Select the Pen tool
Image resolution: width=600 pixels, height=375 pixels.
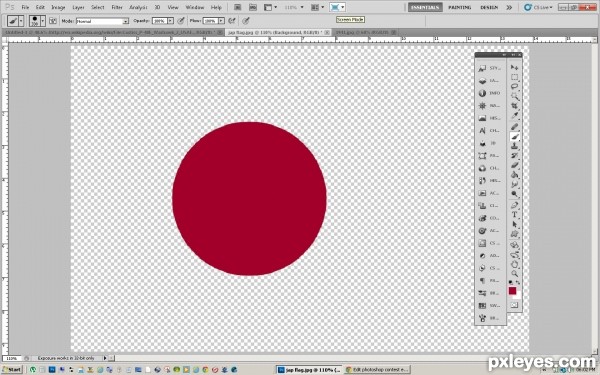point(514,205)
